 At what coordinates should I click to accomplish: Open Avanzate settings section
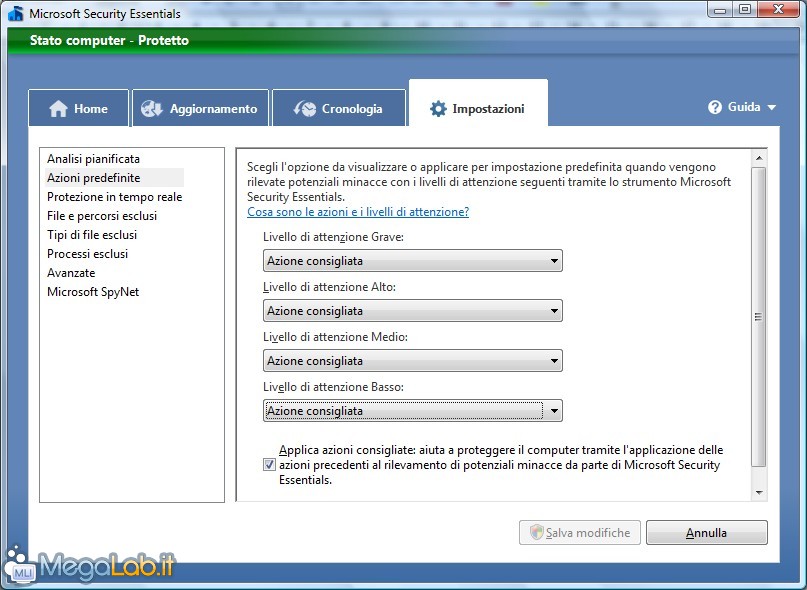(71, 273)
